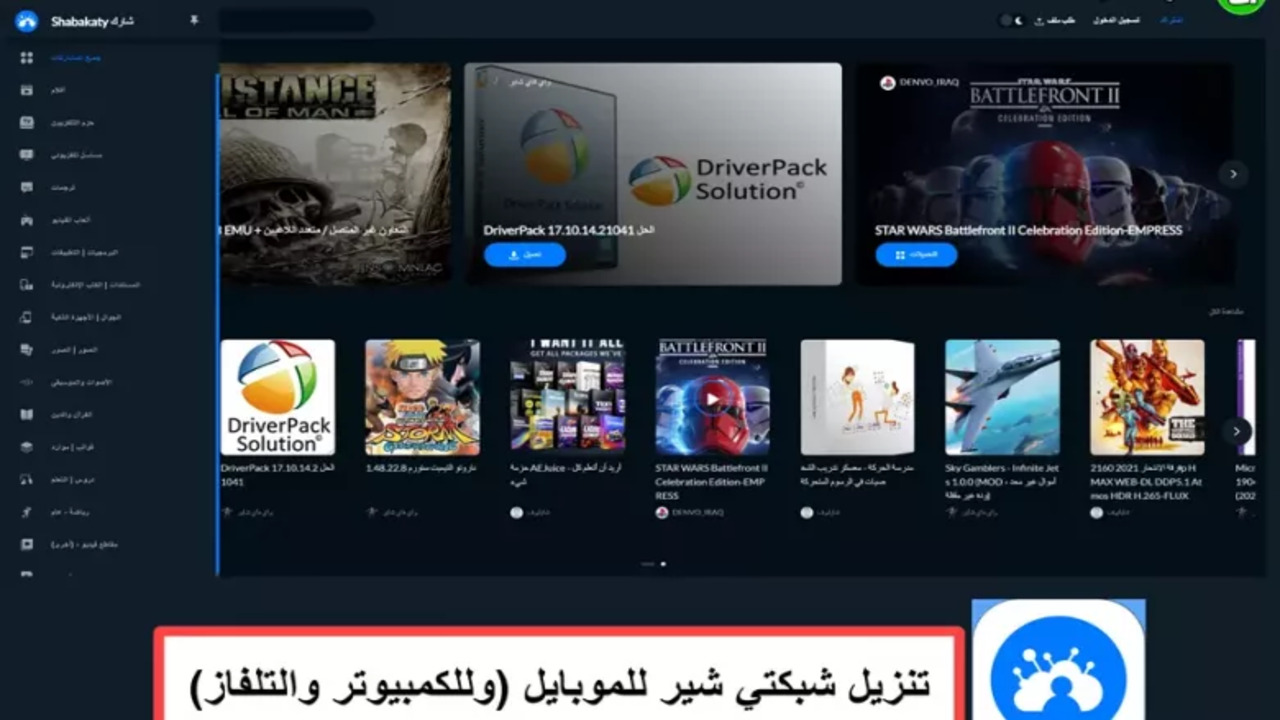Open the AEJuice 'I Want It All' thumbnail
Viewport: 1280px width, 720px height.
click(567, 397)
